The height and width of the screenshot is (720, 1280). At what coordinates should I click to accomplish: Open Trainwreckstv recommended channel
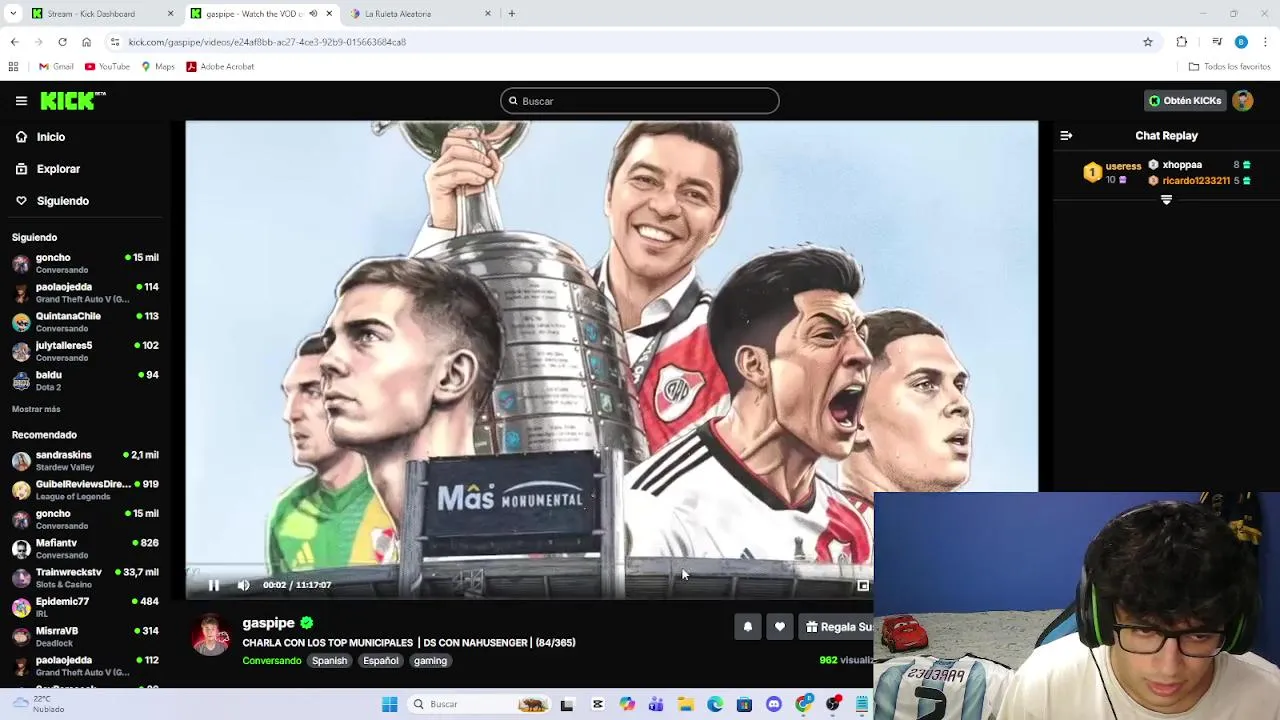click(85, 577)
